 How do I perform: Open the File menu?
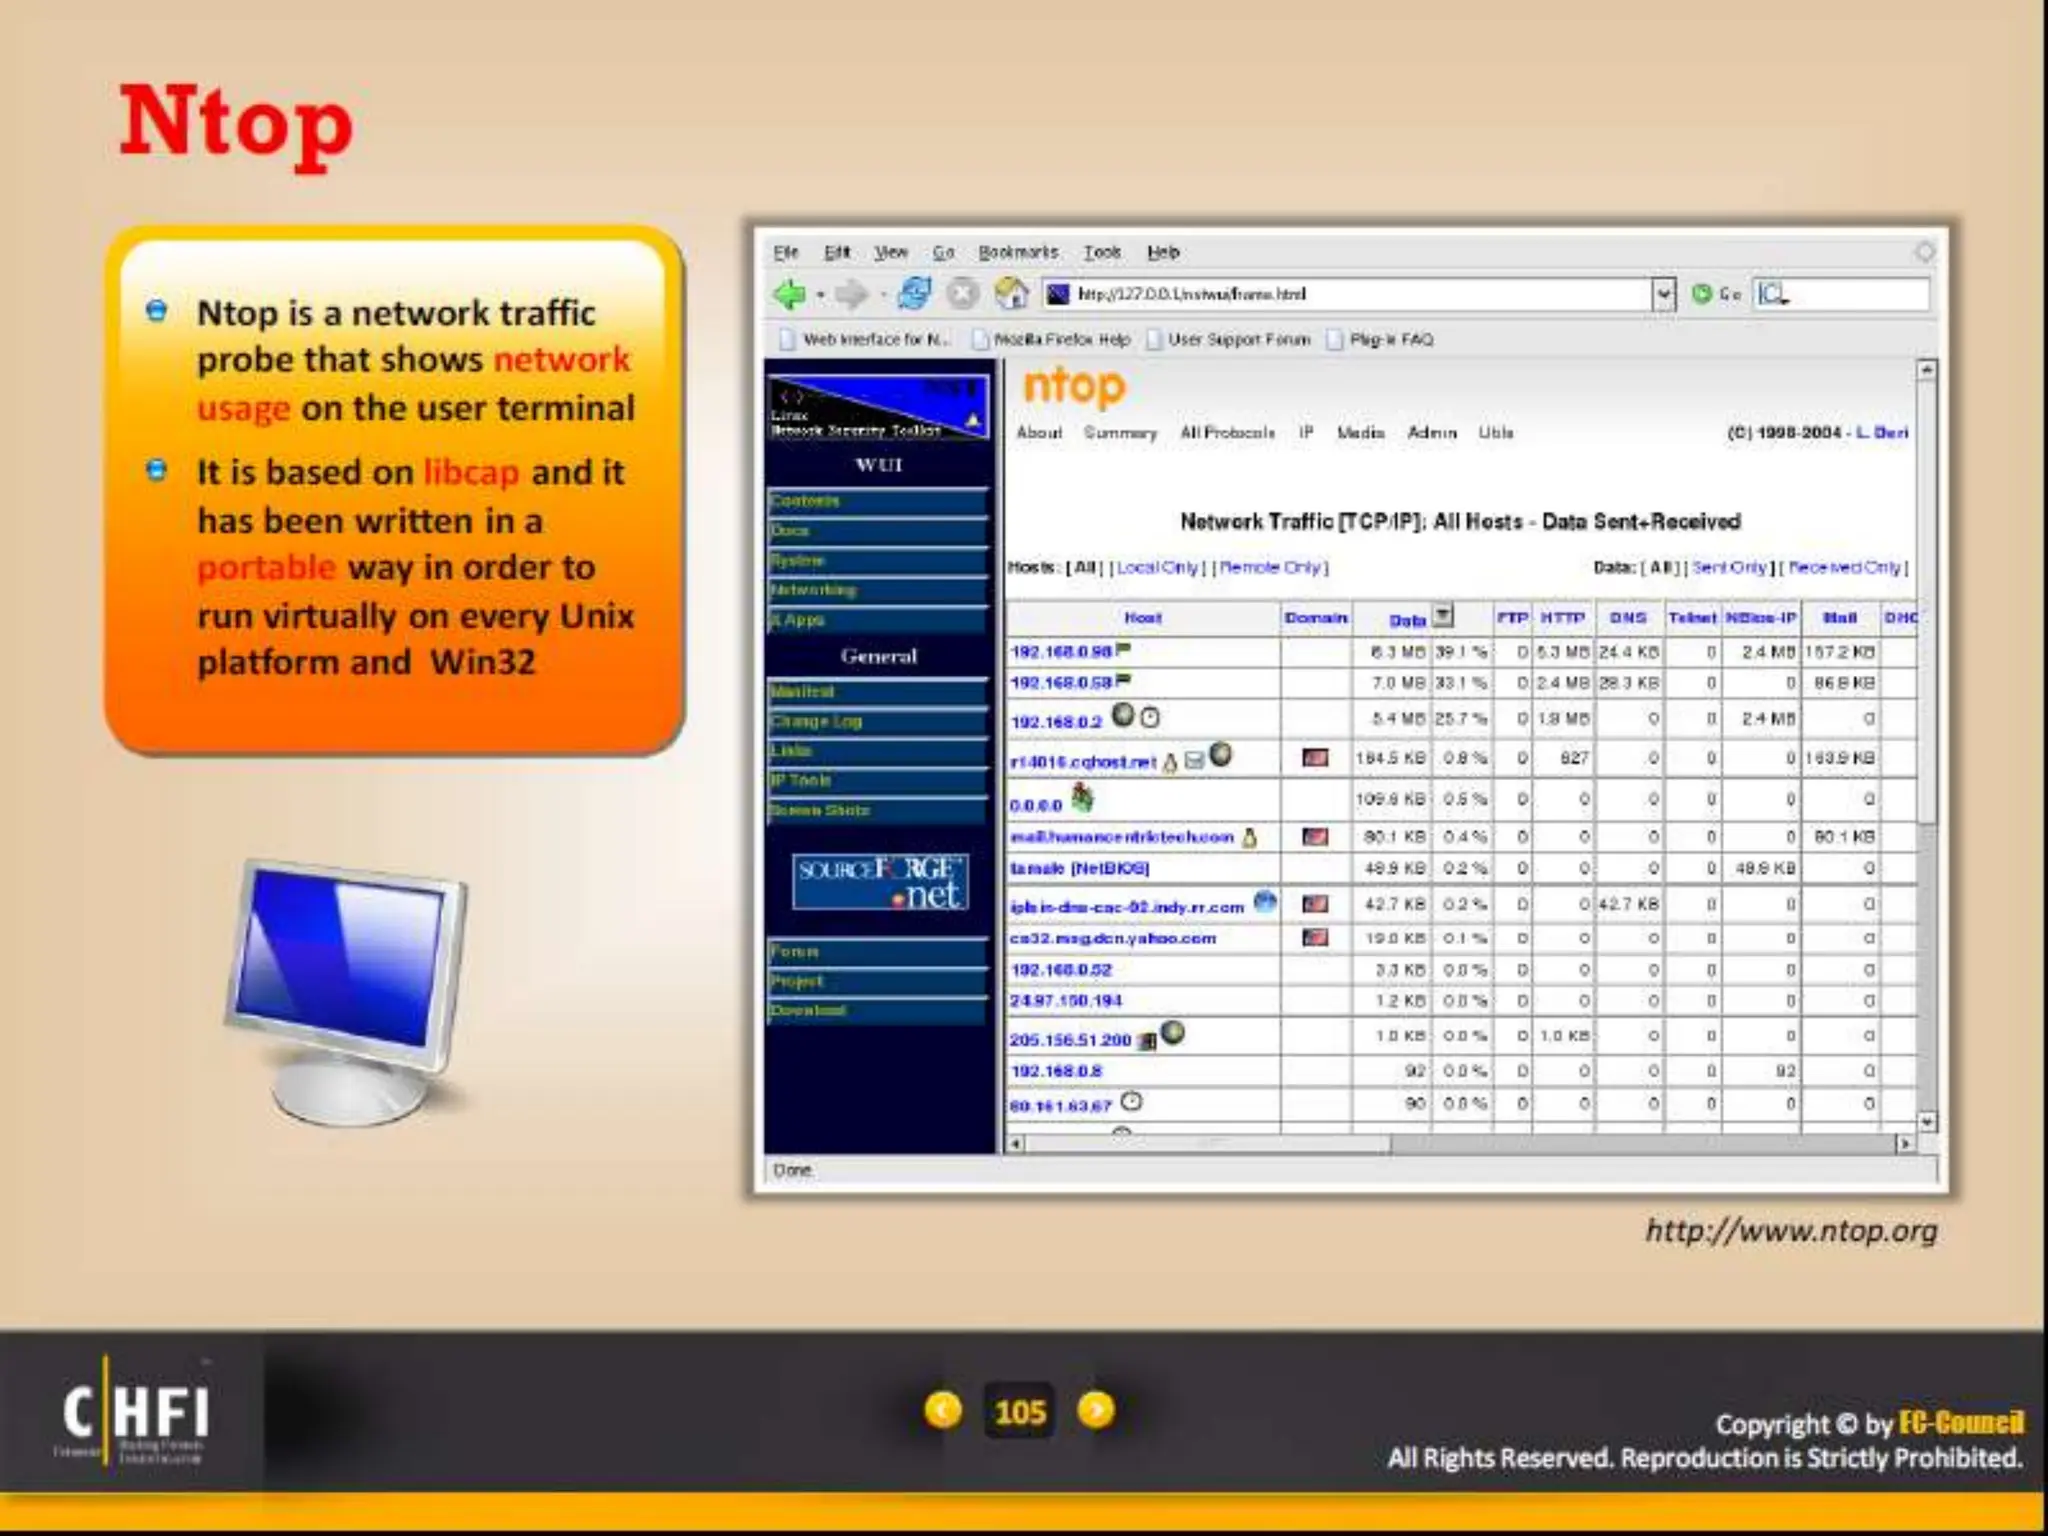click(785, 252)
